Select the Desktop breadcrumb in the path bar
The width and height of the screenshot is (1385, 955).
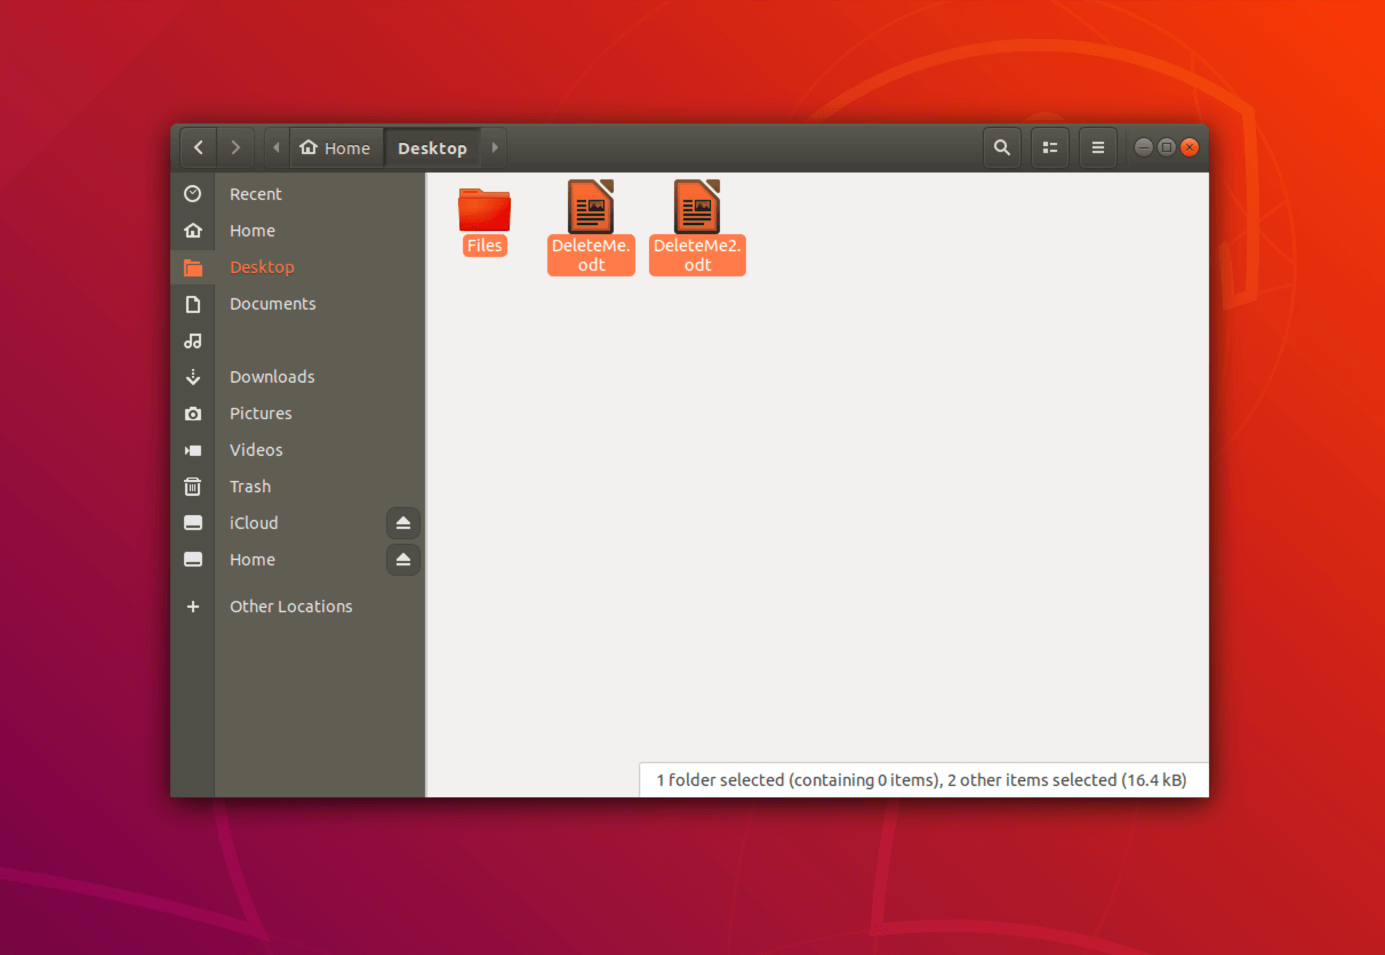click(432, 147)
